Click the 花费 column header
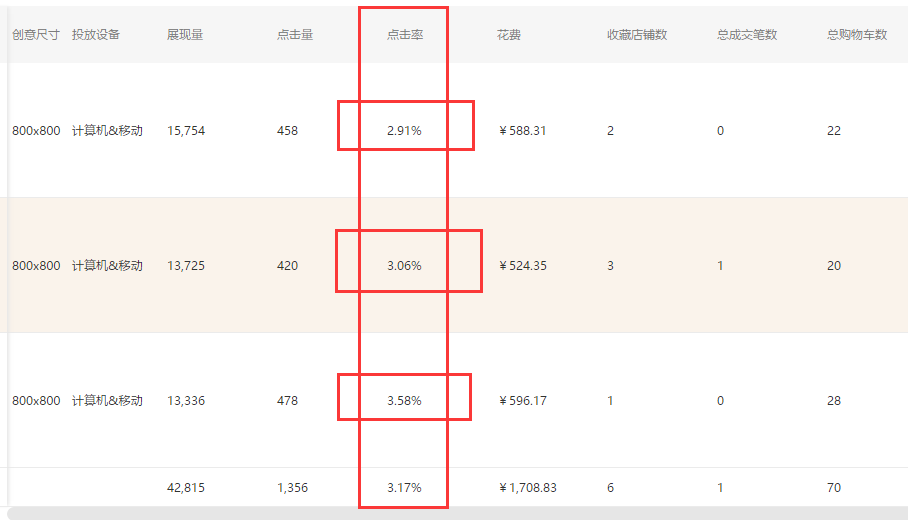This screenshot has width=908, height=520. click(x=509, y=35)
